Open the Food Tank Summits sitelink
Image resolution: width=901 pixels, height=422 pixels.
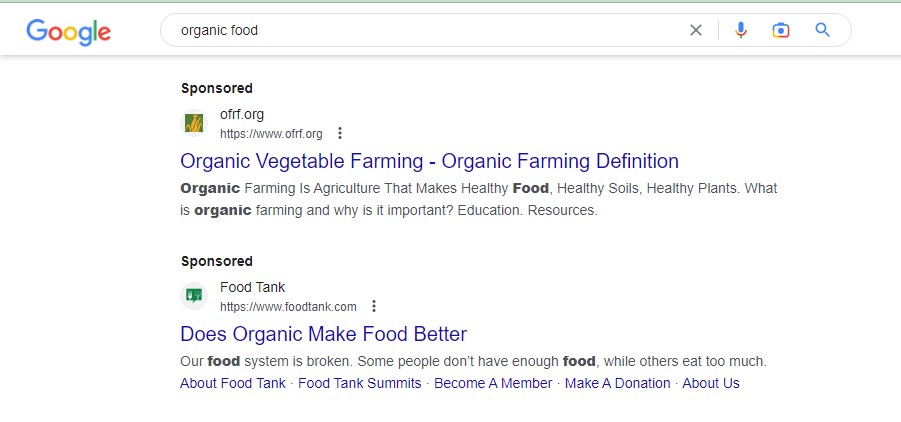pyautogui.click(x=360, y=383)
